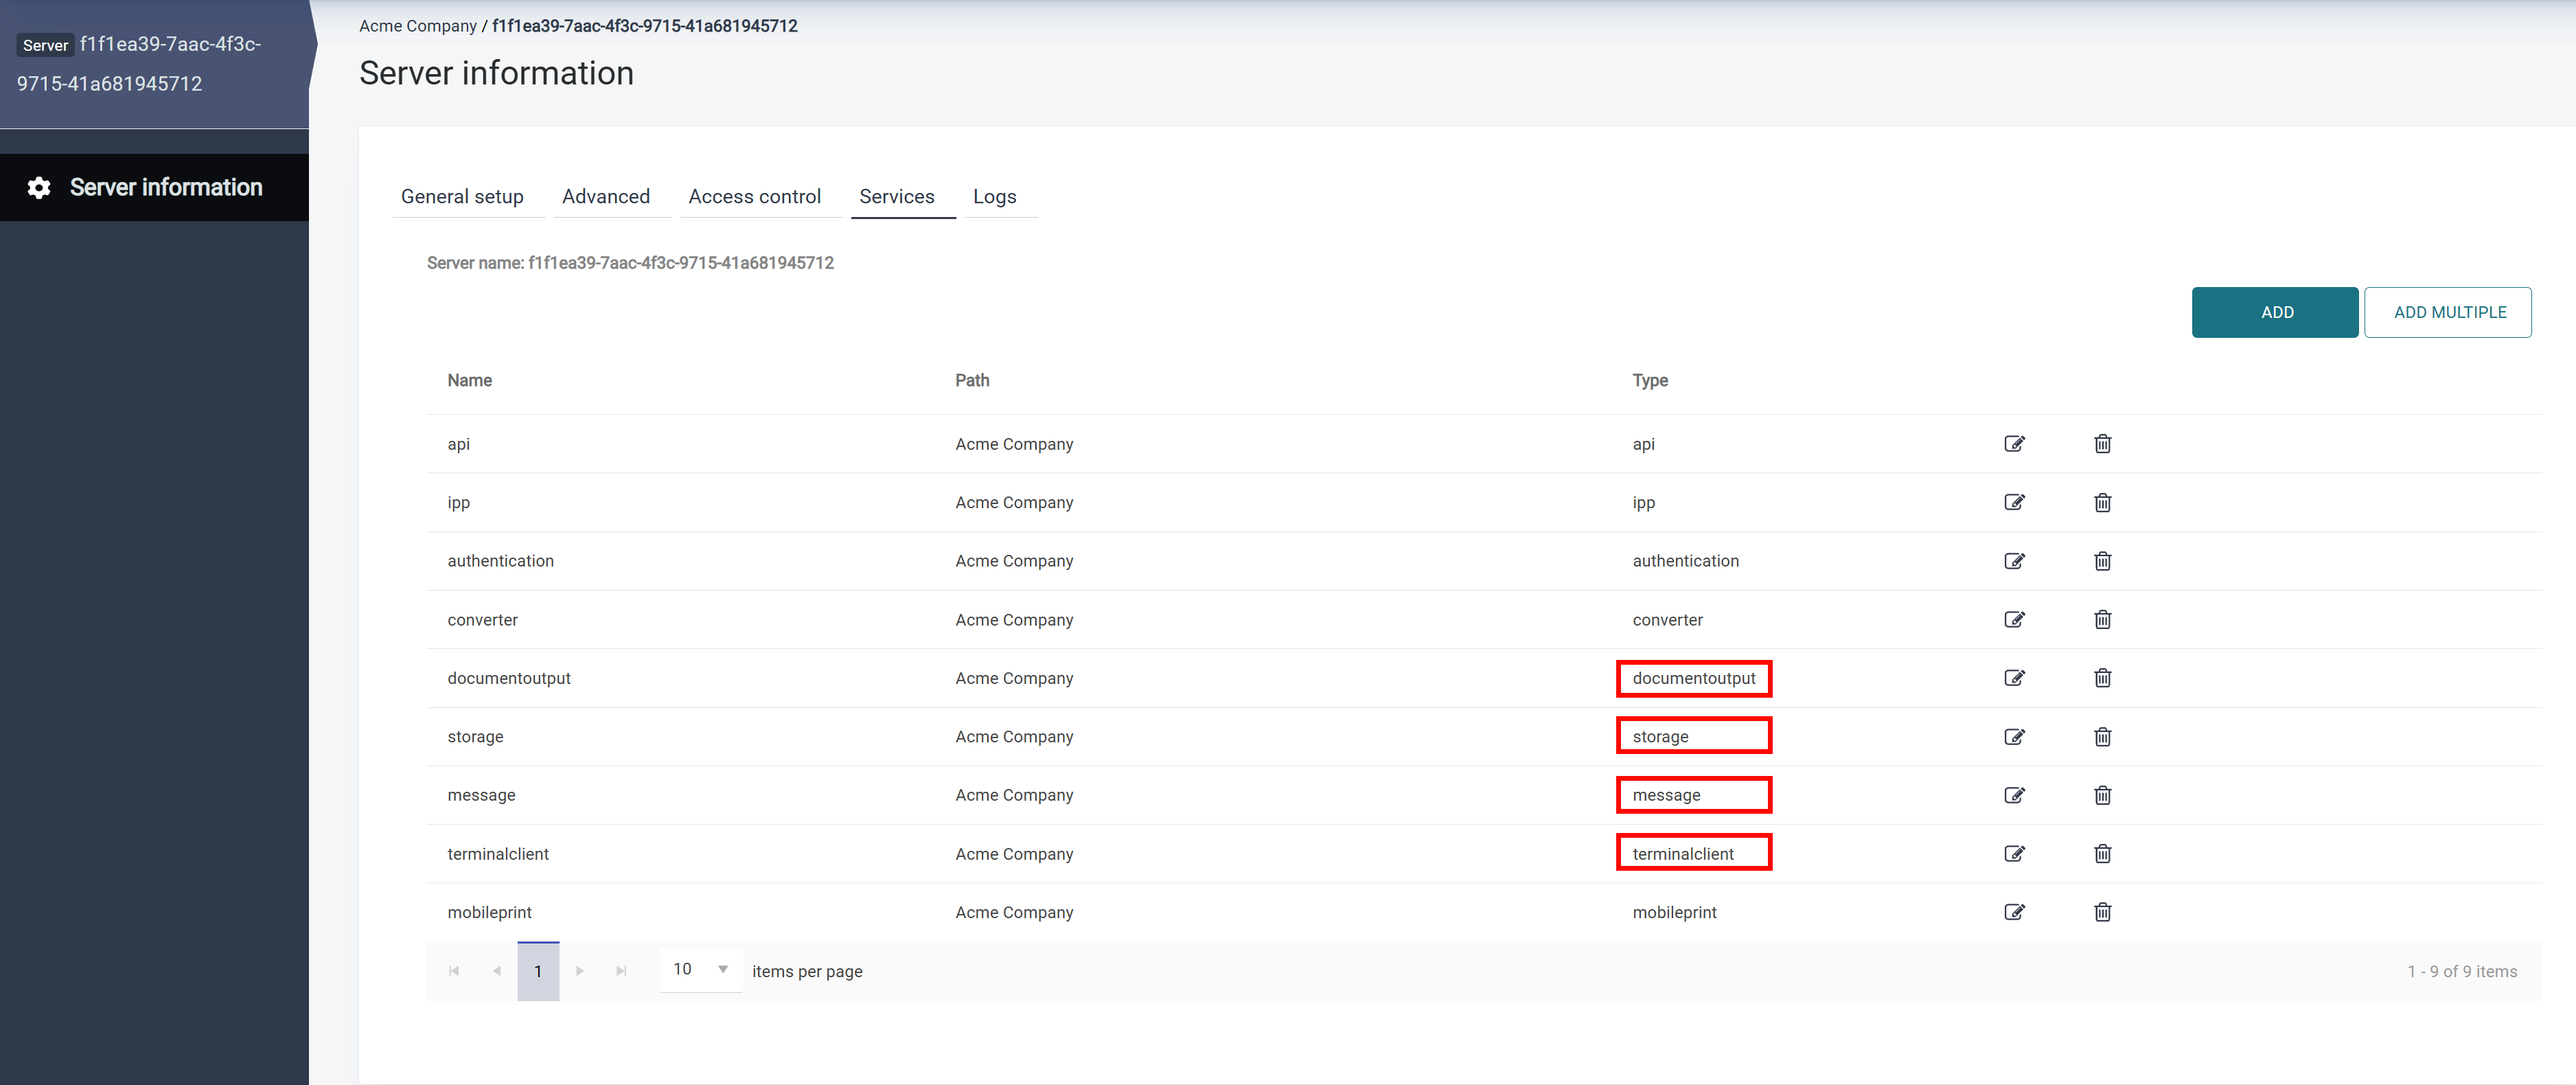Open the Access control tab
The width and height of the screenshot is (2576, 1085).
click(754, 197)
